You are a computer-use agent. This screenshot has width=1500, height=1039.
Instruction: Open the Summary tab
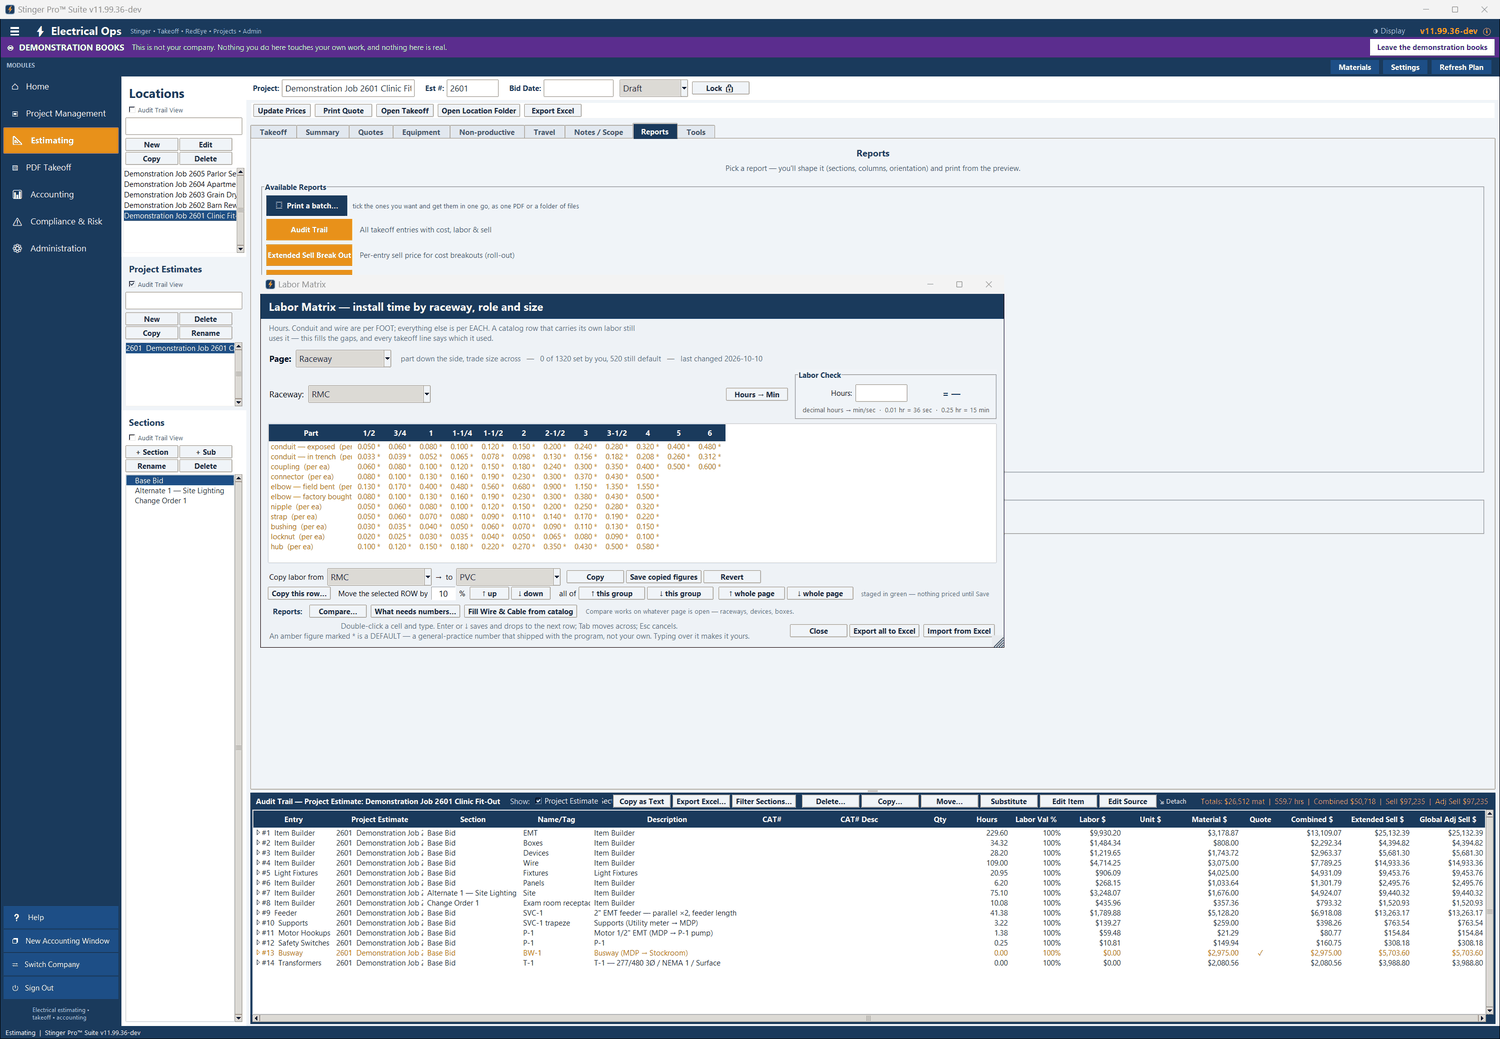(322, 132)
